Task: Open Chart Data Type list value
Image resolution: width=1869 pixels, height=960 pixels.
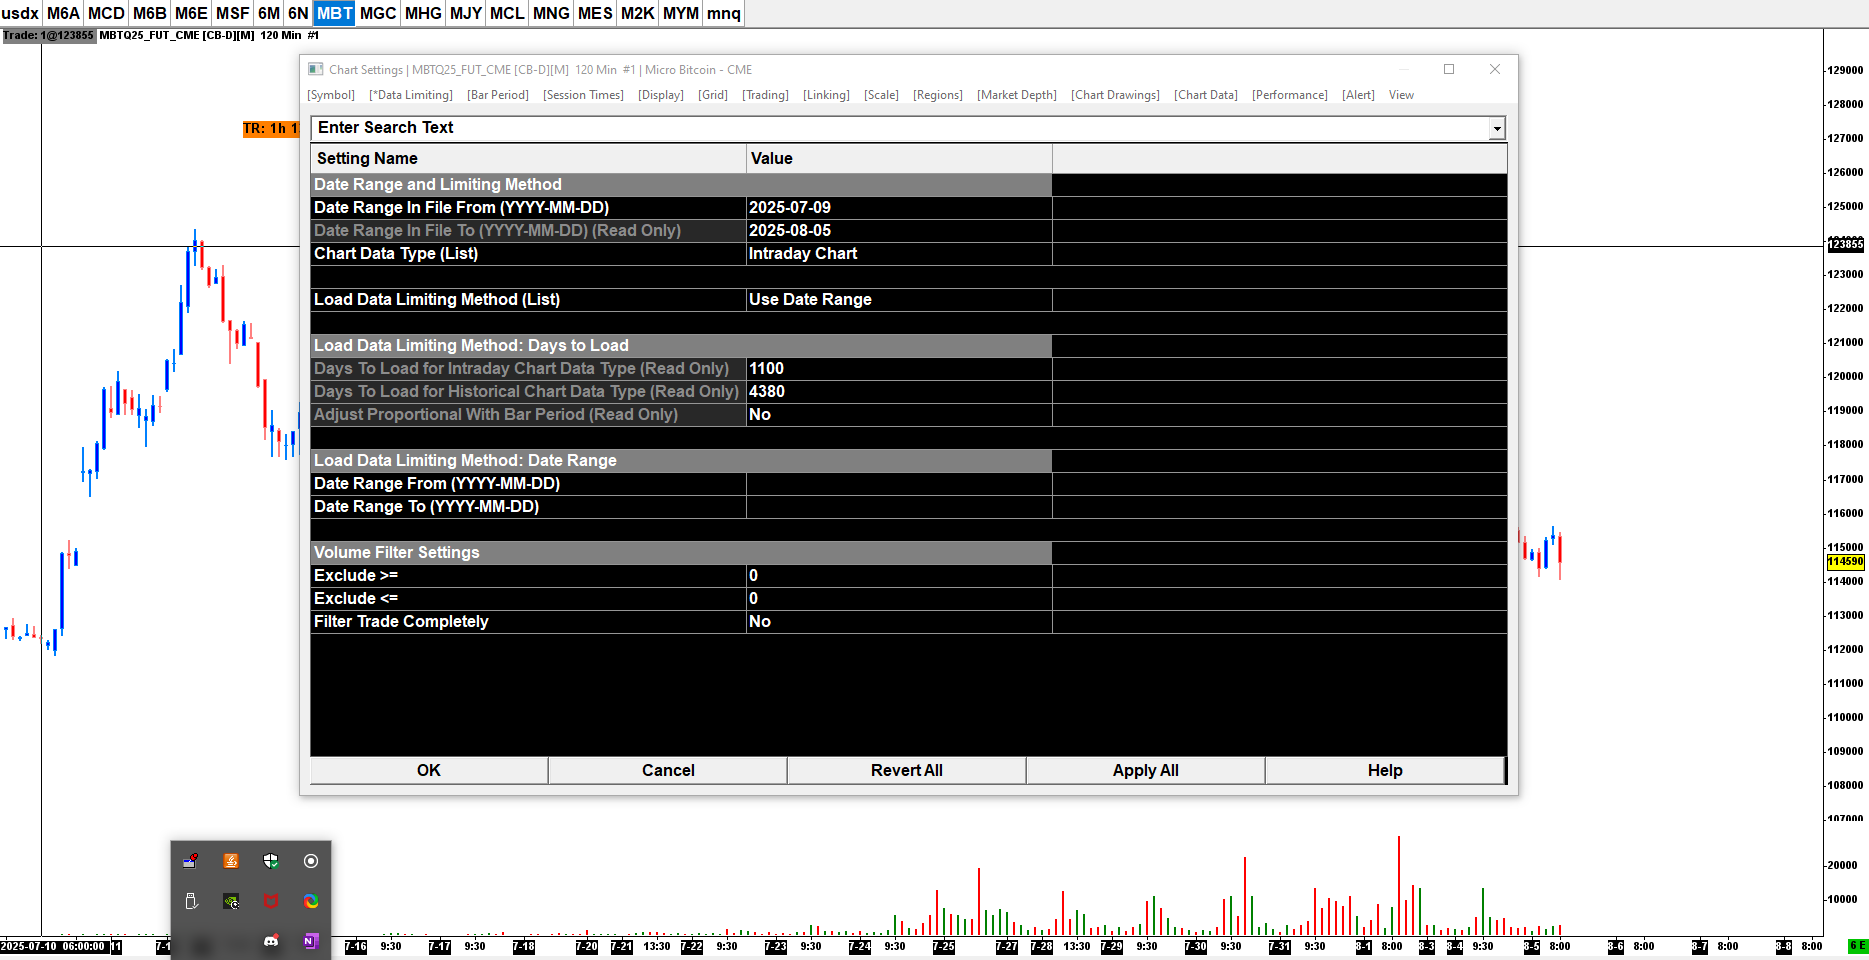Action: click(899, 254)
